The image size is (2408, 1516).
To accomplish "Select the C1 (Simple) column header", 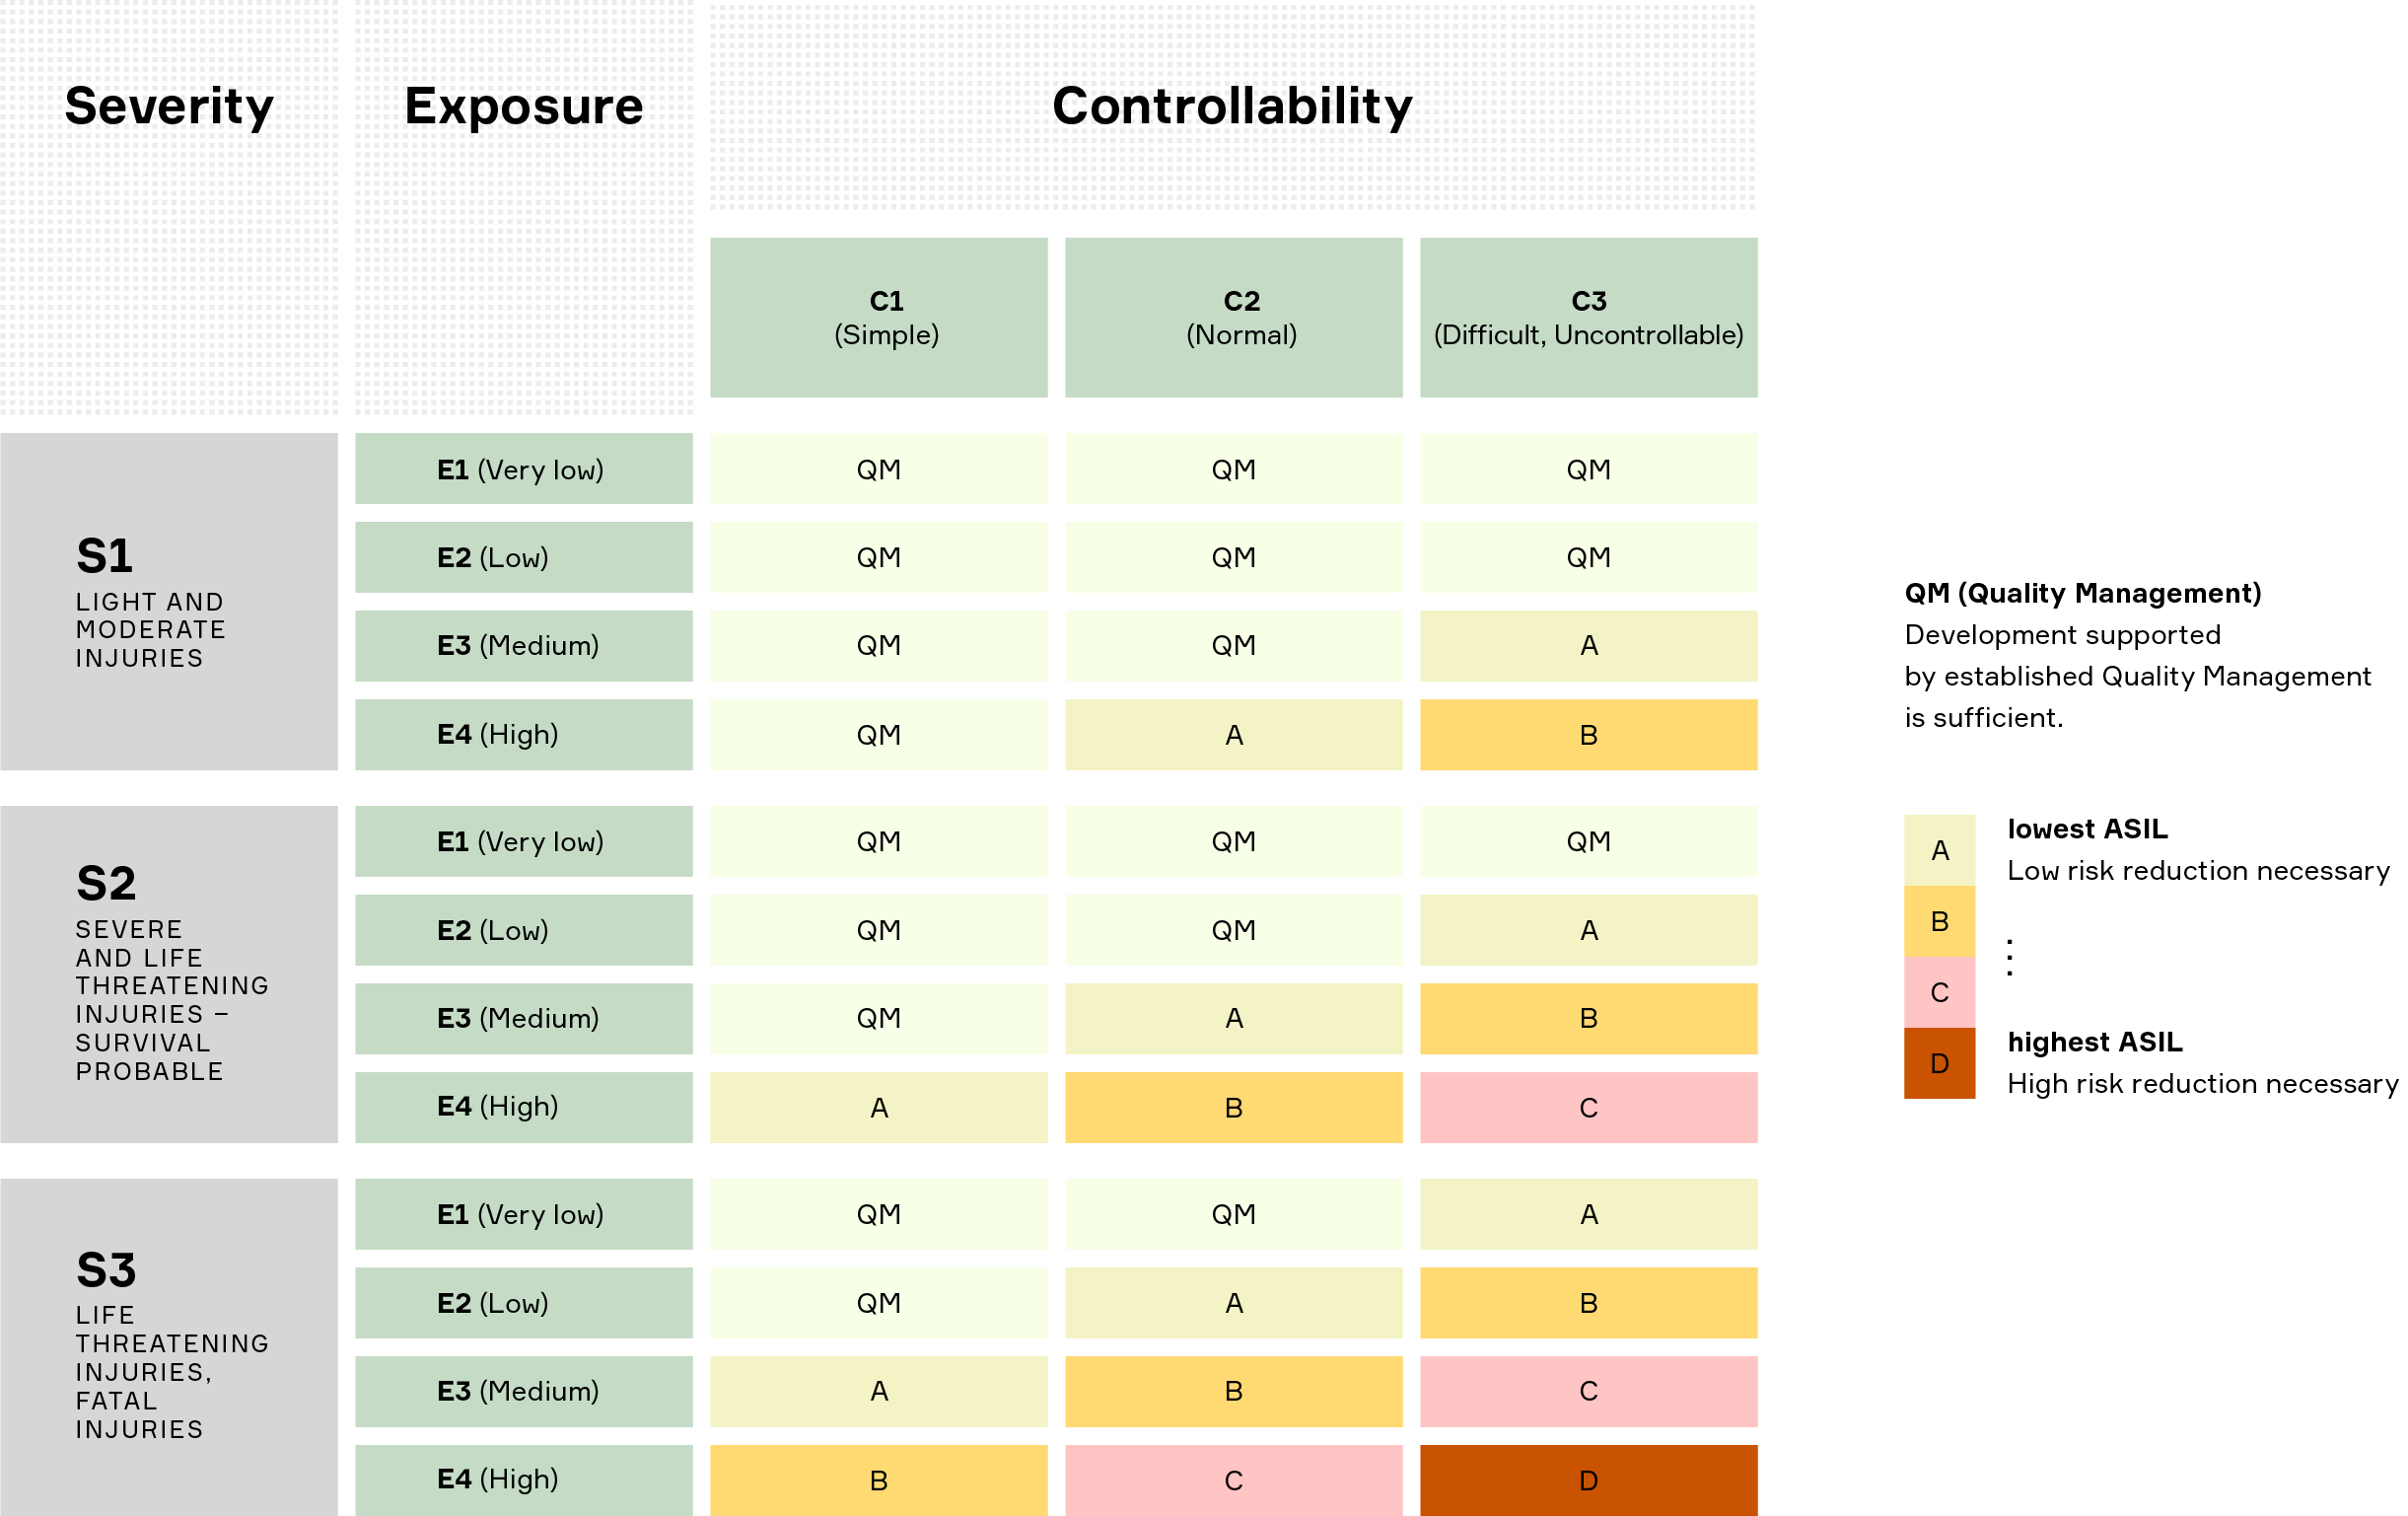I will pos(878,317).
